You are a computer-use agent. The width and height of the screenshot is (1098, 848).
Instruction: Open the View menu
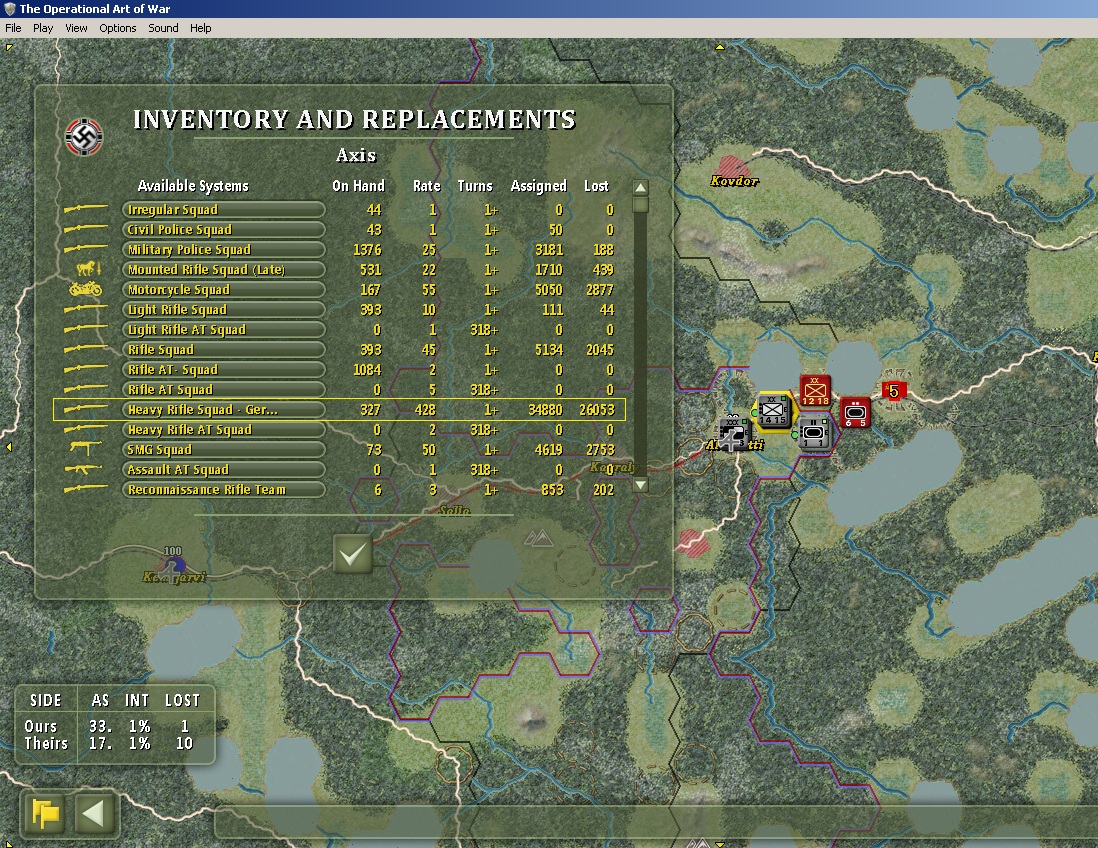pos(76,28)
